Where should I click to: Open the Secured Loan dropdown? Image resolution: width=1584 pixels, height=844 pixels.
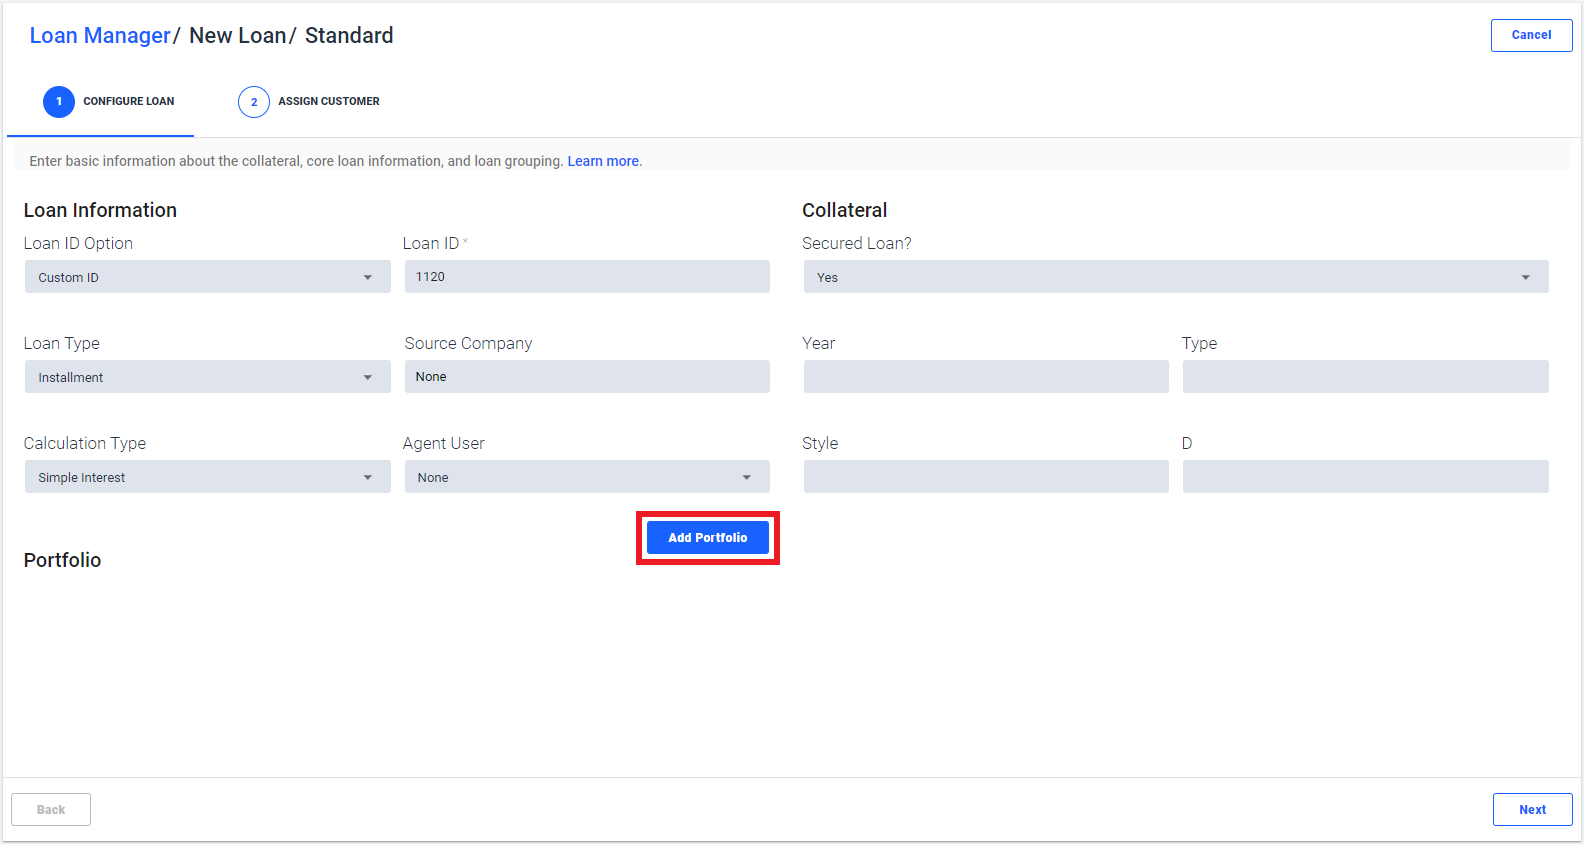pyautogui.click(x=1176, y=277)
